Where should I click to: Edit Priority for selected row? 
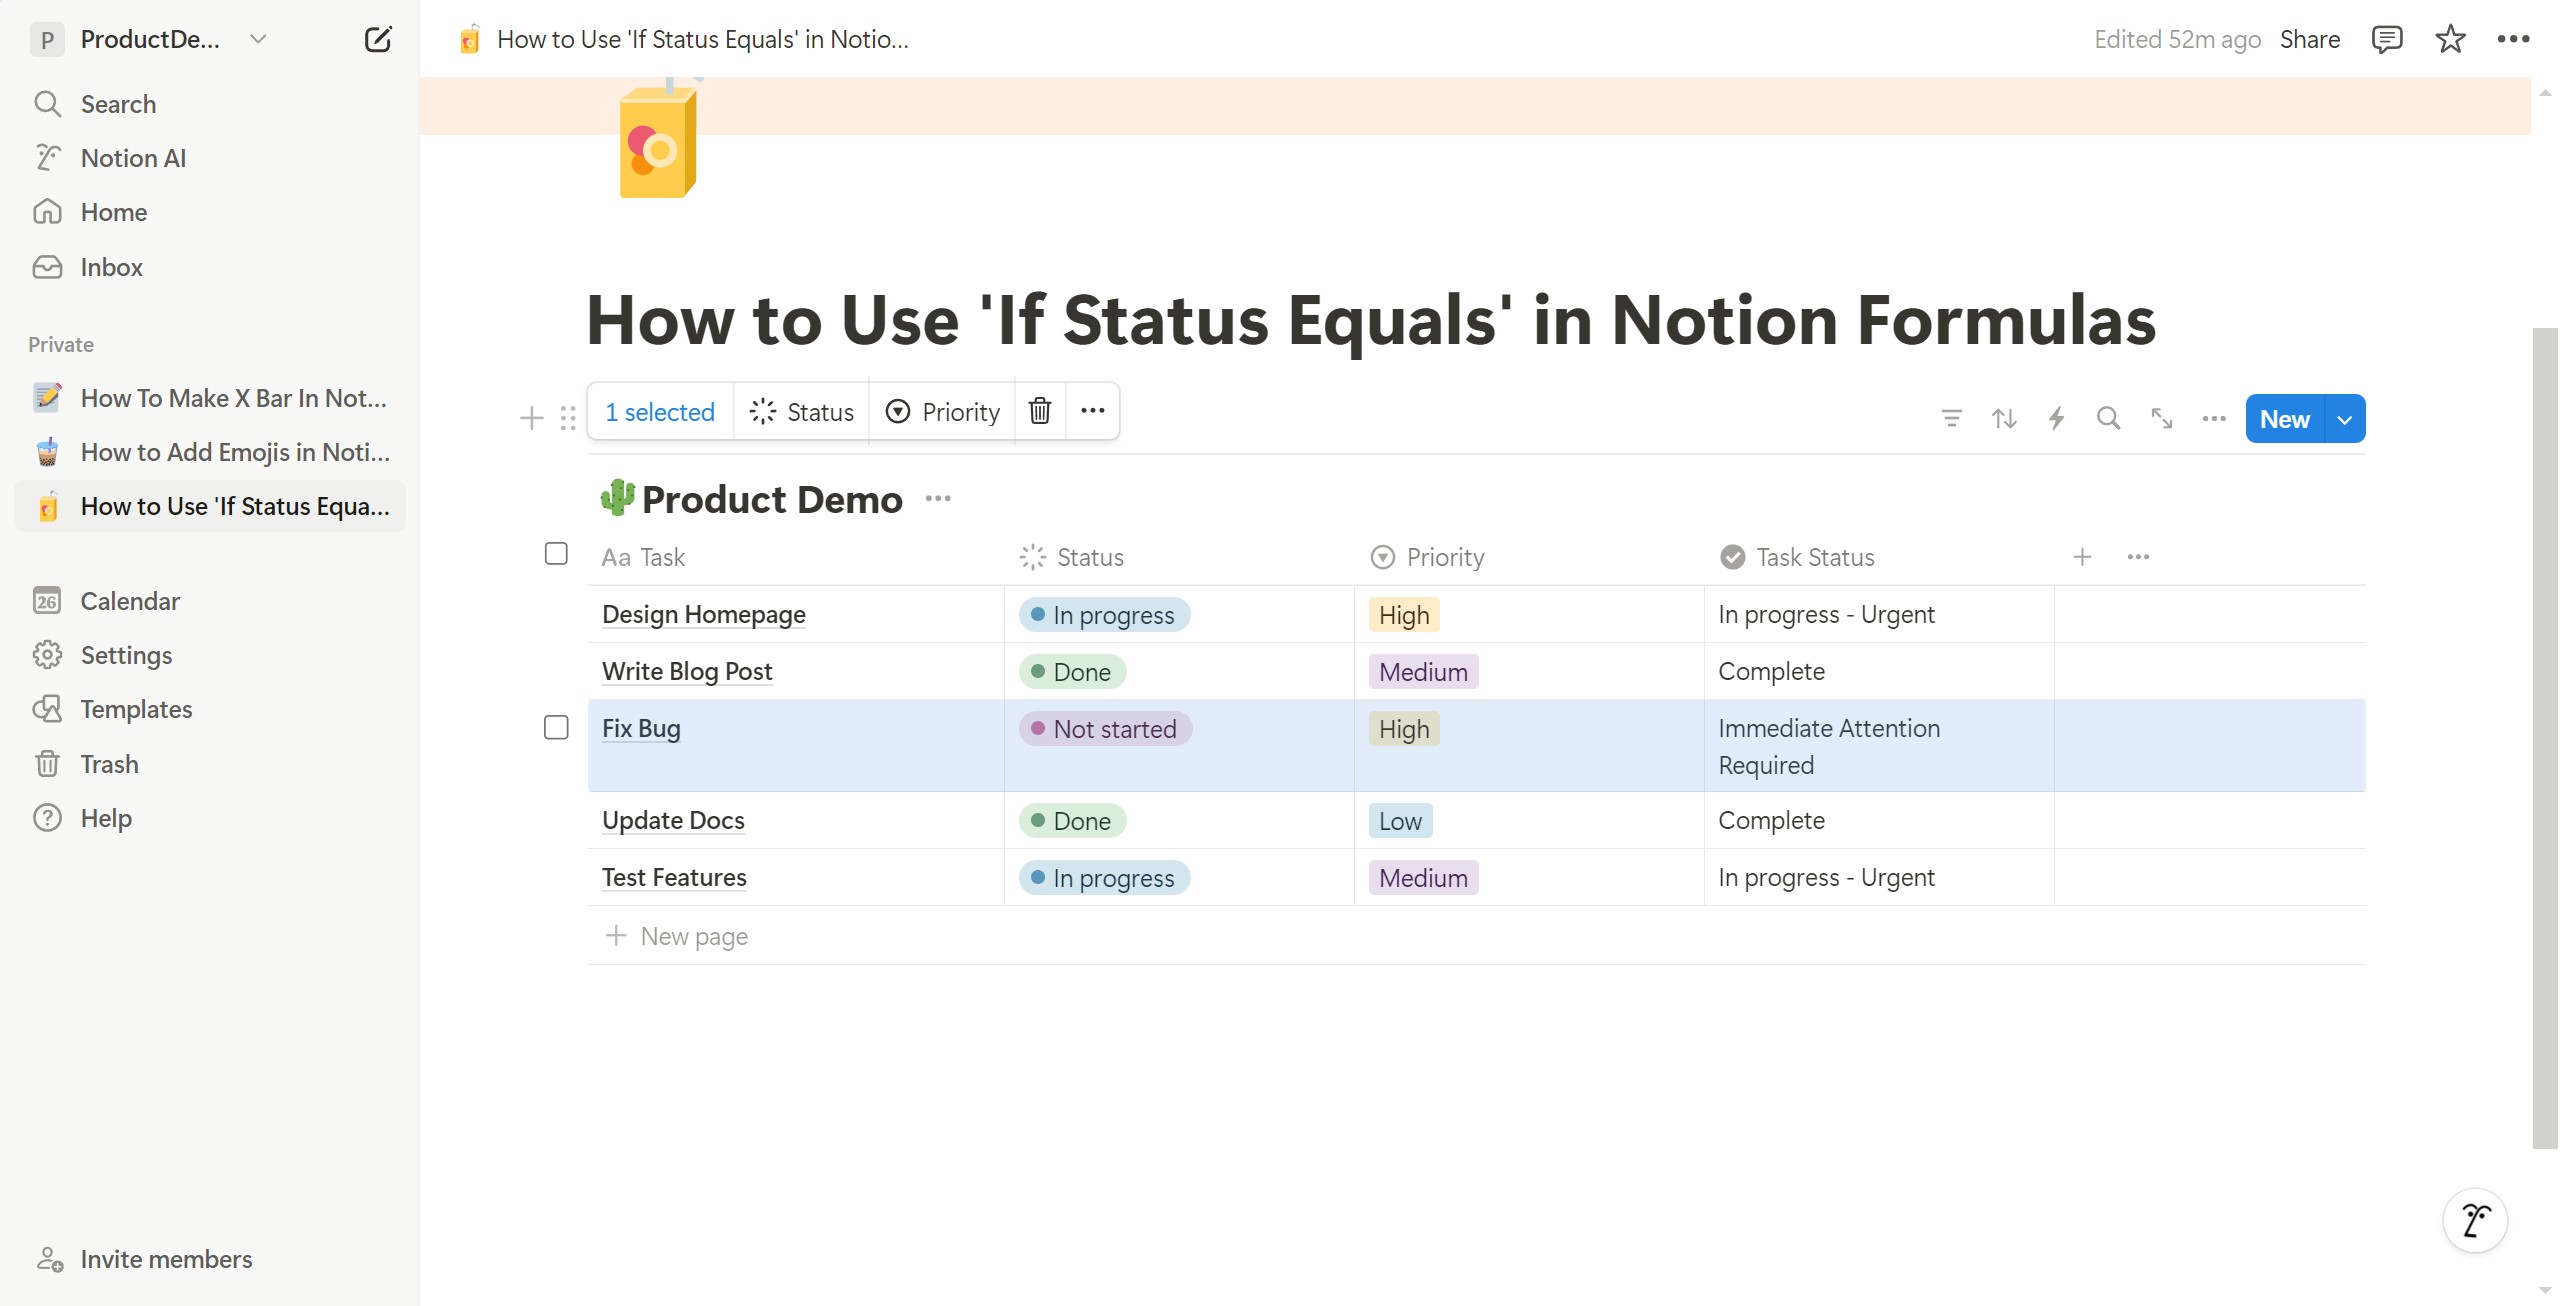(x=942, y=411)
